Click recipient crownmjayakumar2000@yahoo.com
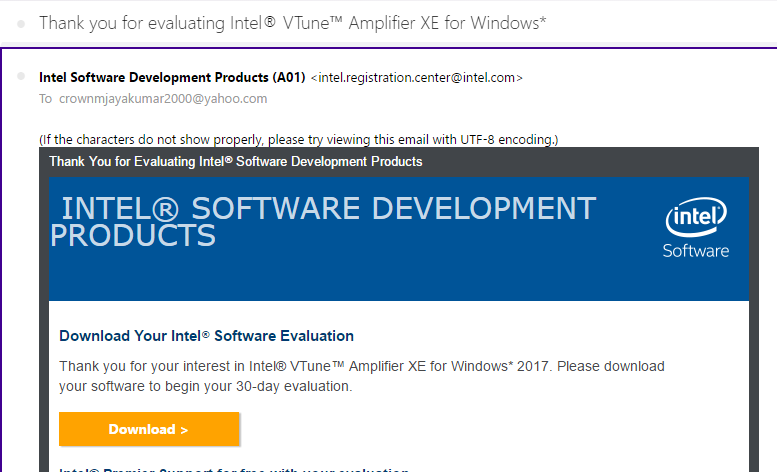Image resolution: width=777 pixels, height=472 pixels. (163, 99)
